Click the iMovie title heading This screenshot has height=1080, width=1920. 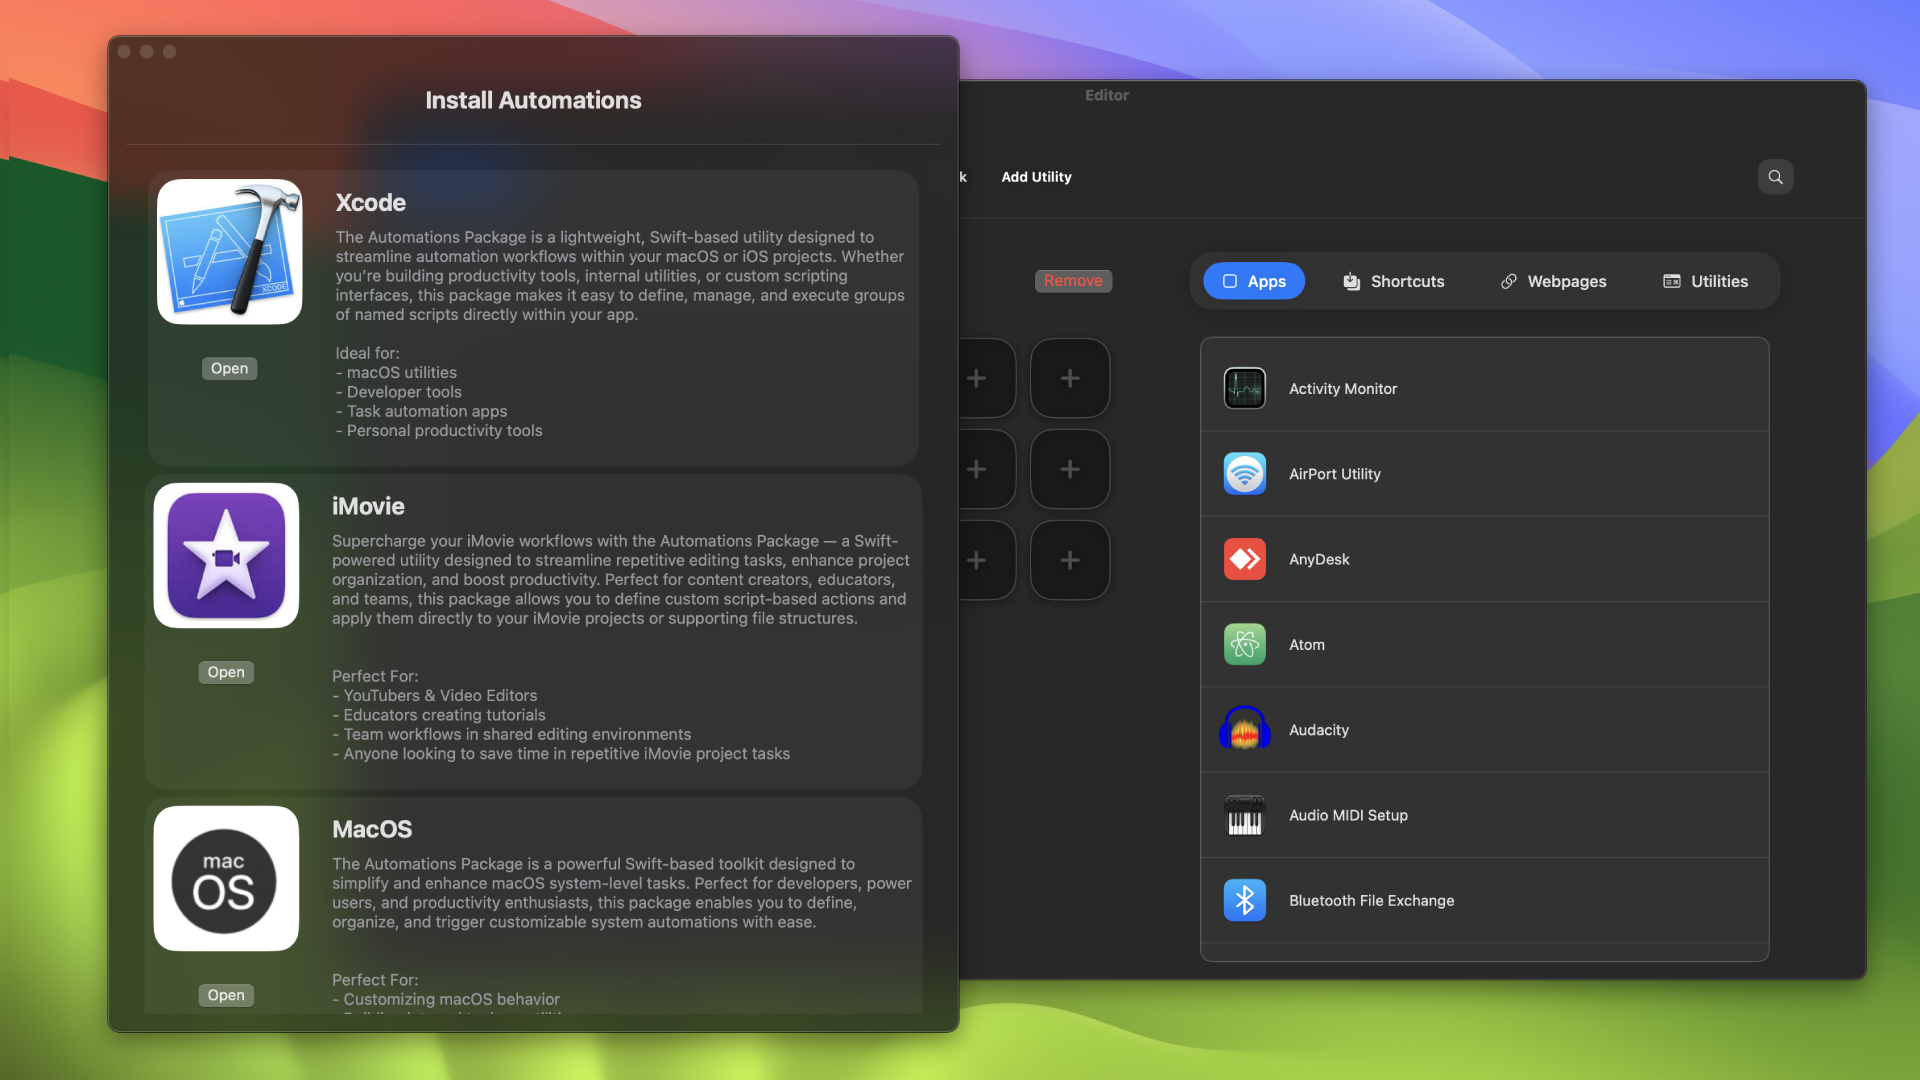coord(368,506)
